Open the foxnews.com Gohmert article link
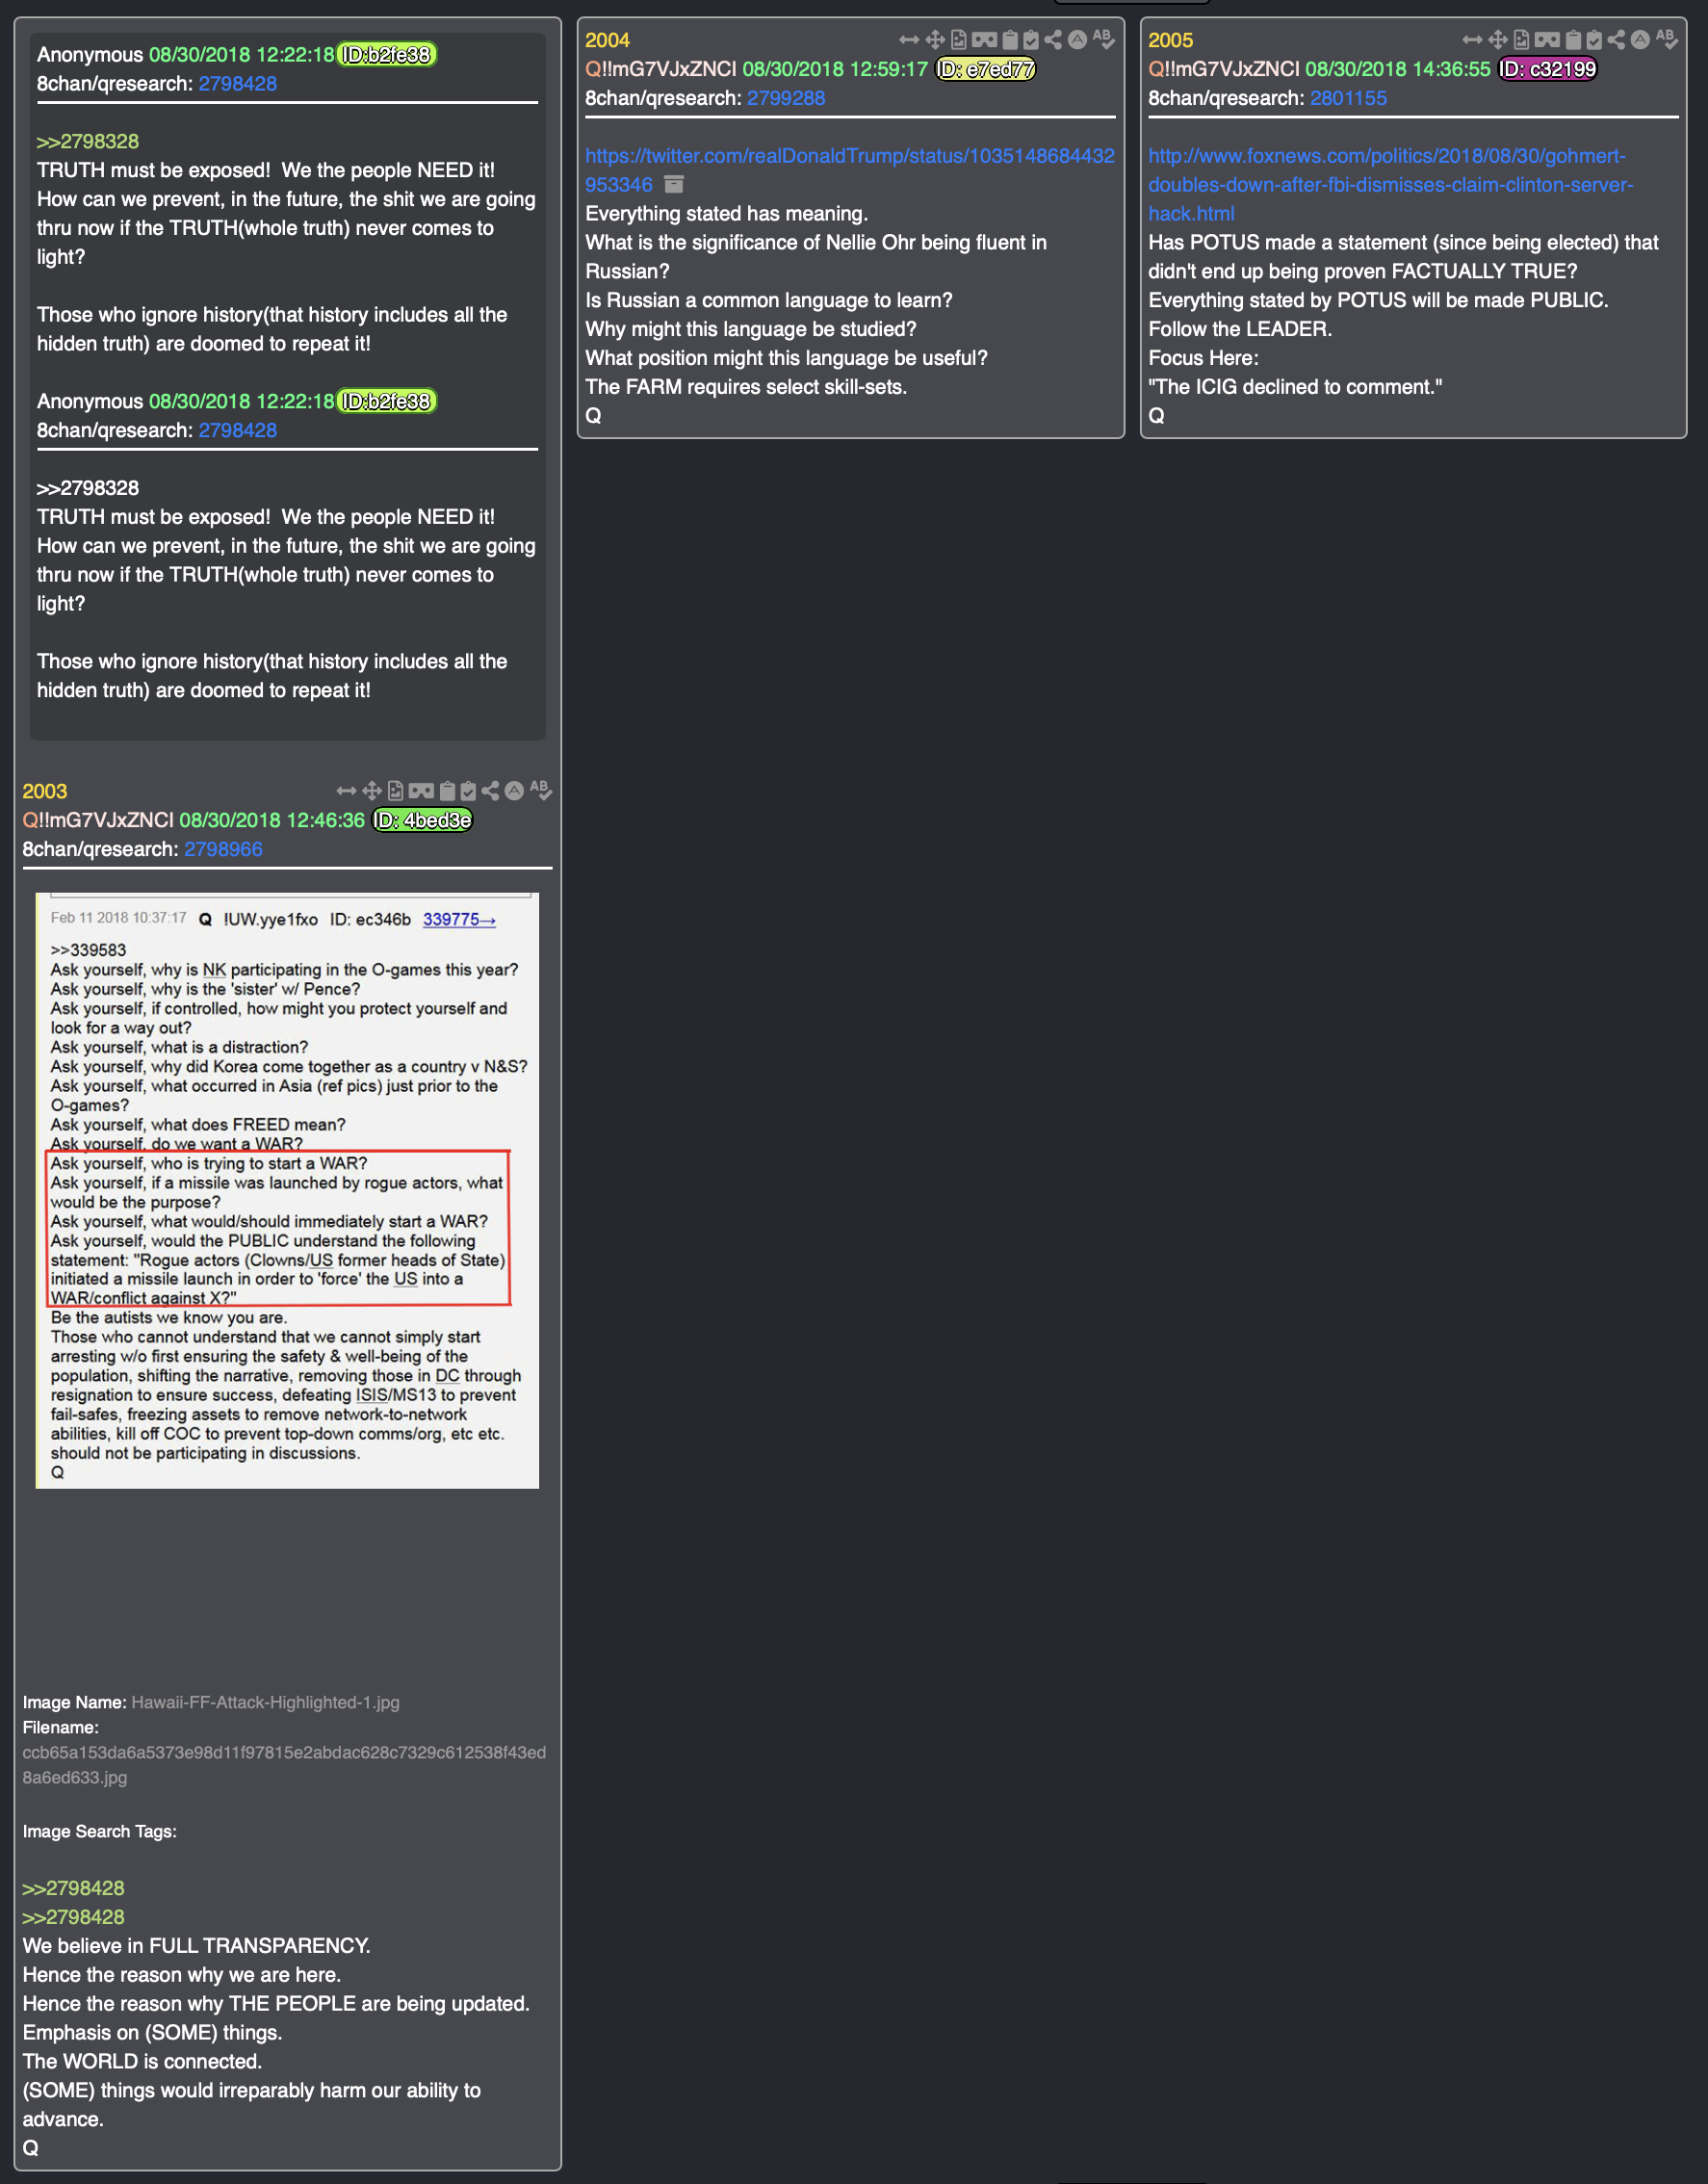Image resolution: width=1708 pixels, height=2184 pixels. 1390,184
